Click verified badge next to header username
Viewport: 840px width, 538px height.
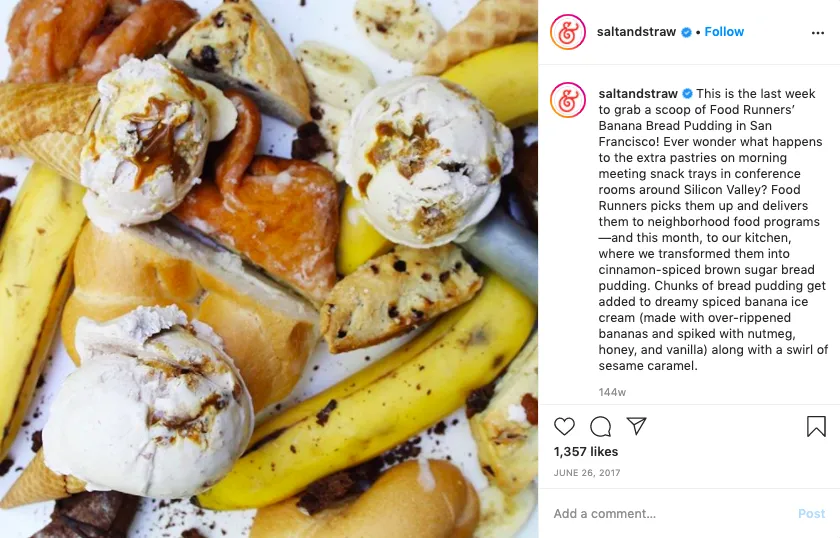pyautogui.click(x=686, y=32)
